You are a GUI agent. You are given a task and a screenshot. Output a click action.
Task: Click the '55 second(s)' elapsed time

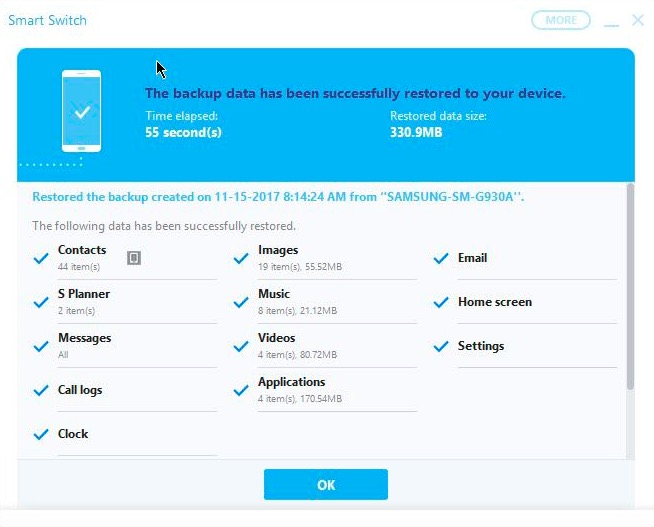click(x=184, y=133)
